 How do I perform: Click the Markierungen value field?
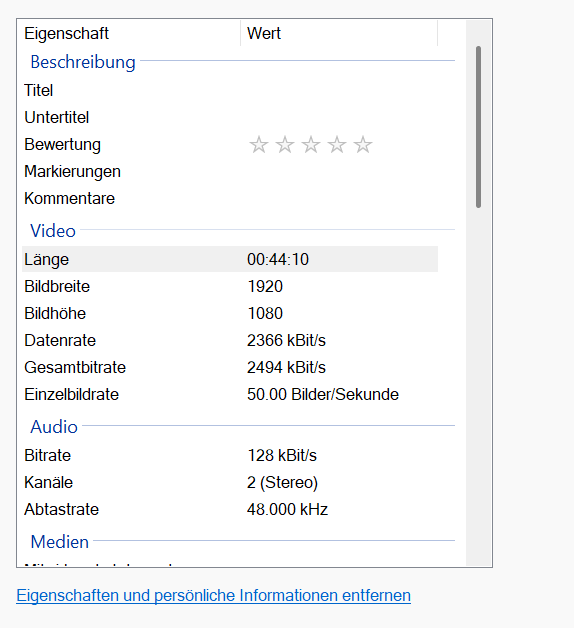tap(340, 171)
